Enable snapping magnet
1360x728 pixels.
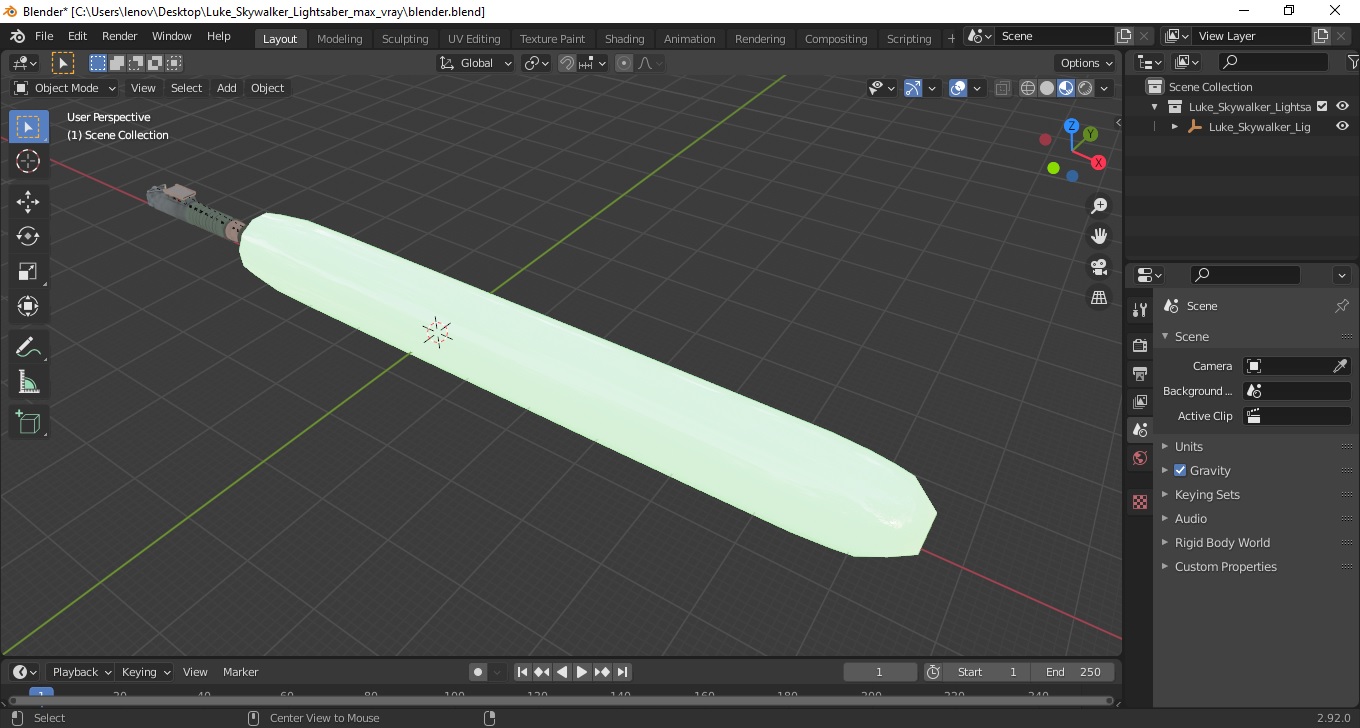pos(567,63)
